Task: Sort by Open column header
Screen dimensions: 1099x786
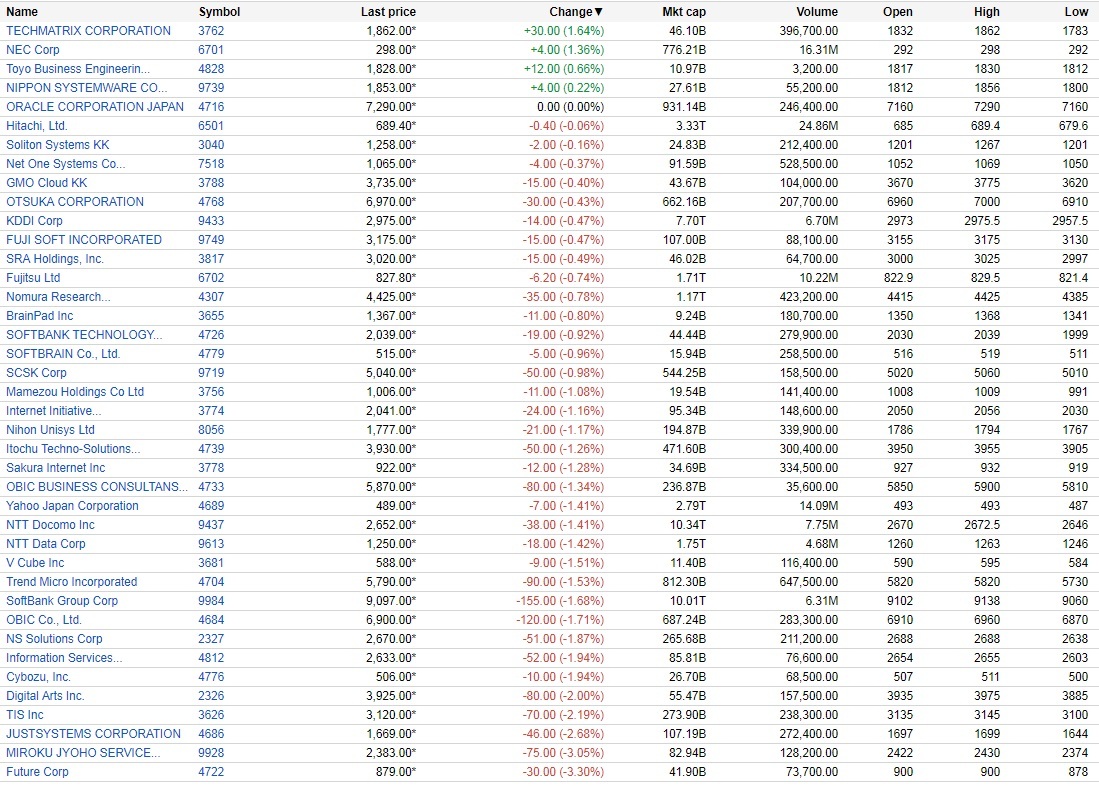Action: point(898,12)
